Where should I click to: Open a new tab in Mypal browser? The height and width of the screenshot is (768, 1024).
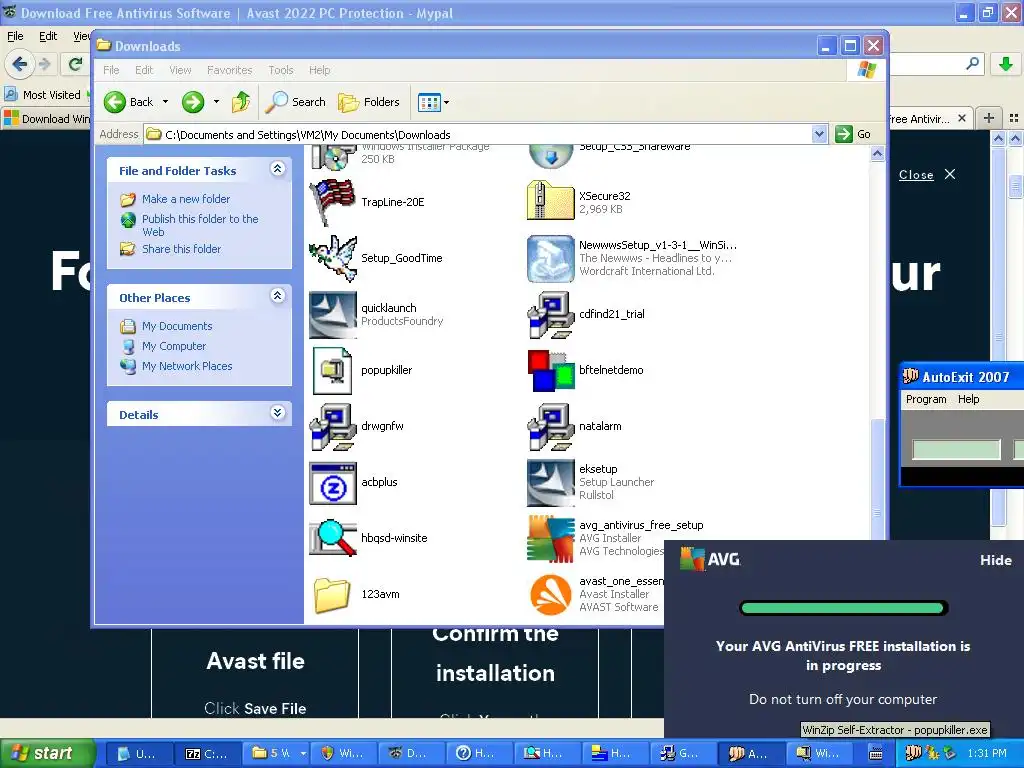(x=989, y=118)
